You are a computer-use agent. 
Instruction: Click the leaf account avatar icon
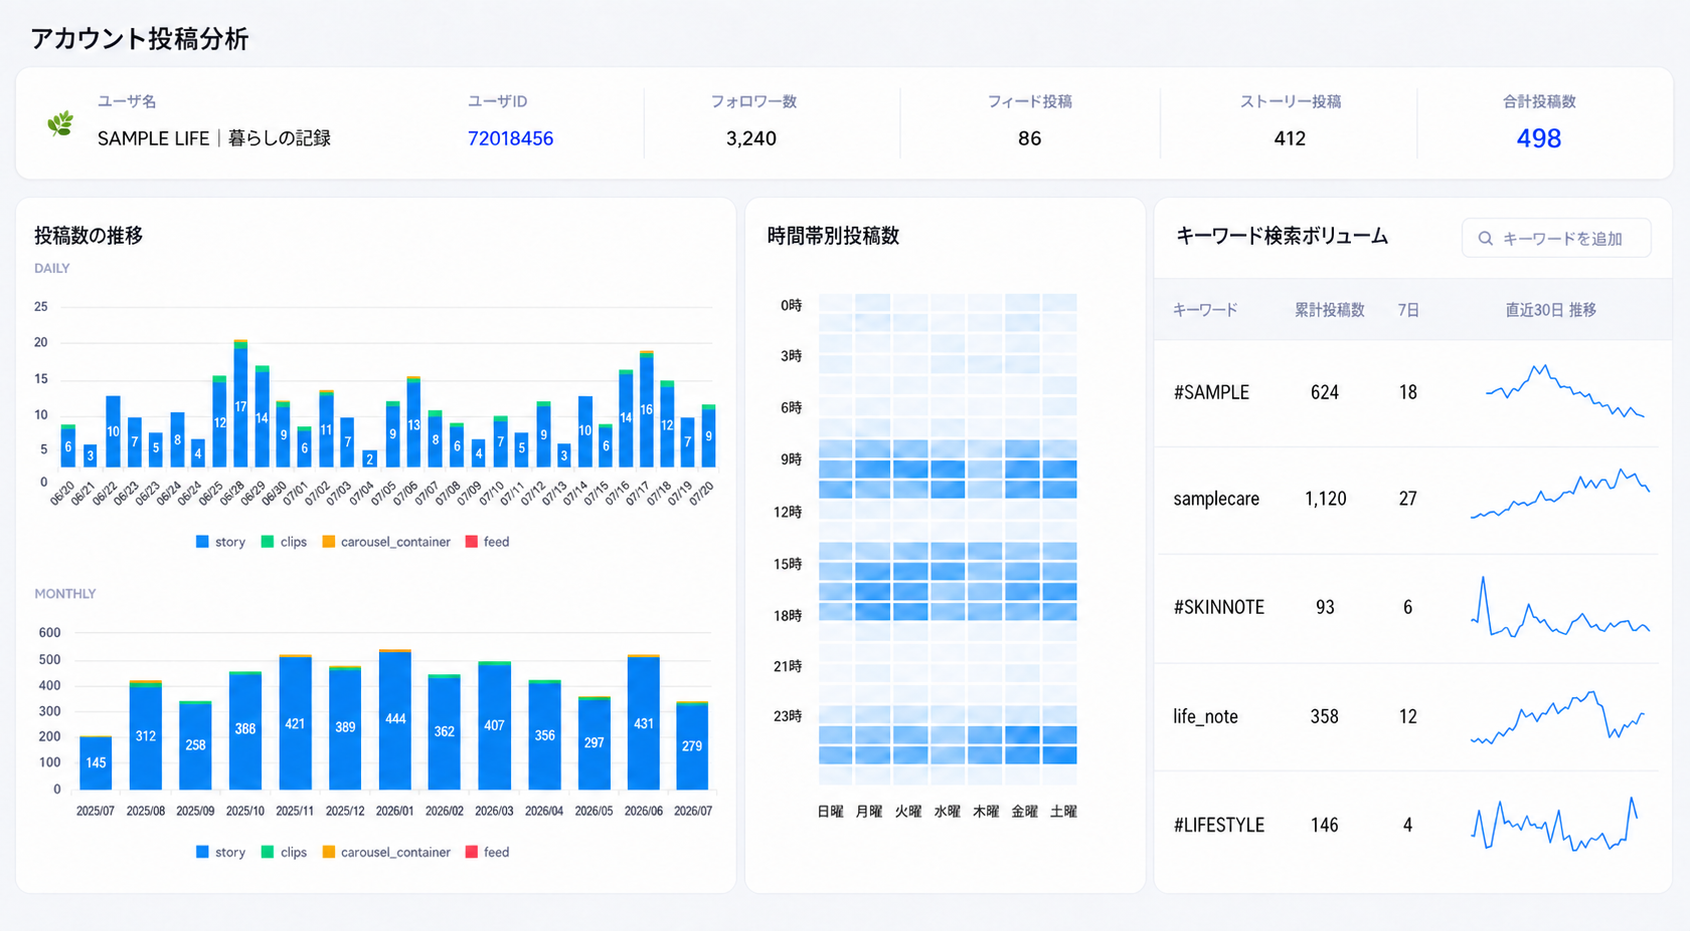(60, 124)
